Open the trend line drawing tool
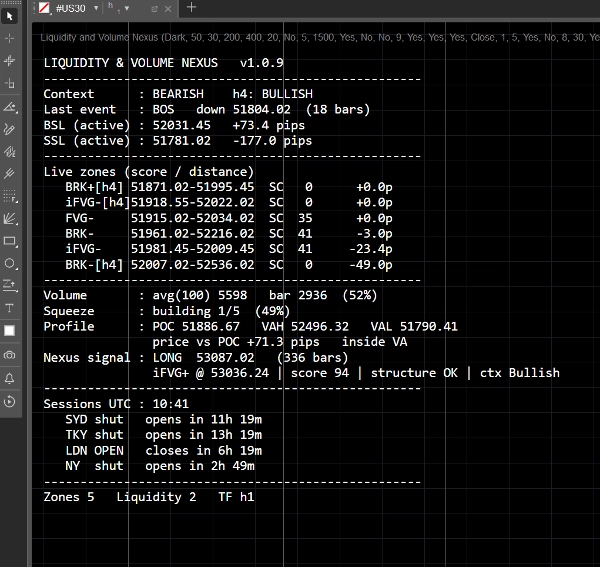 [10, 107]
